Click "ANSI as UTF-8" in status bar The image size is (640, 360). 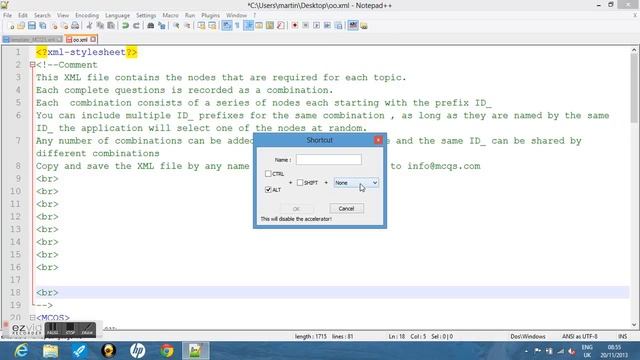[580, 336]
